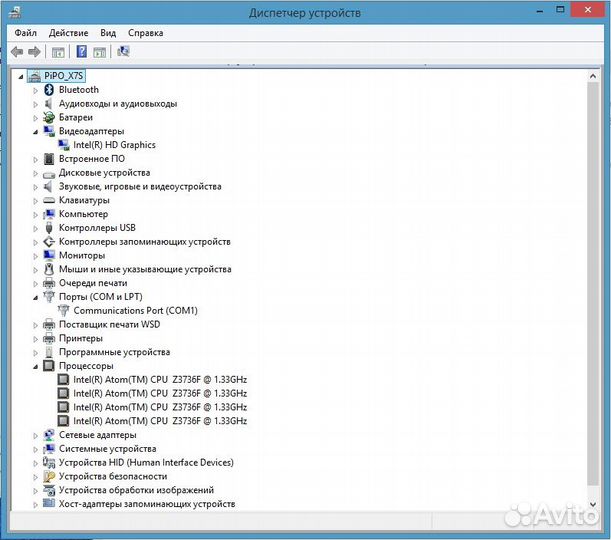Viewport: 611px width, 540px height.
Task: Click the Bluetooth category icon
Action: 49,90
